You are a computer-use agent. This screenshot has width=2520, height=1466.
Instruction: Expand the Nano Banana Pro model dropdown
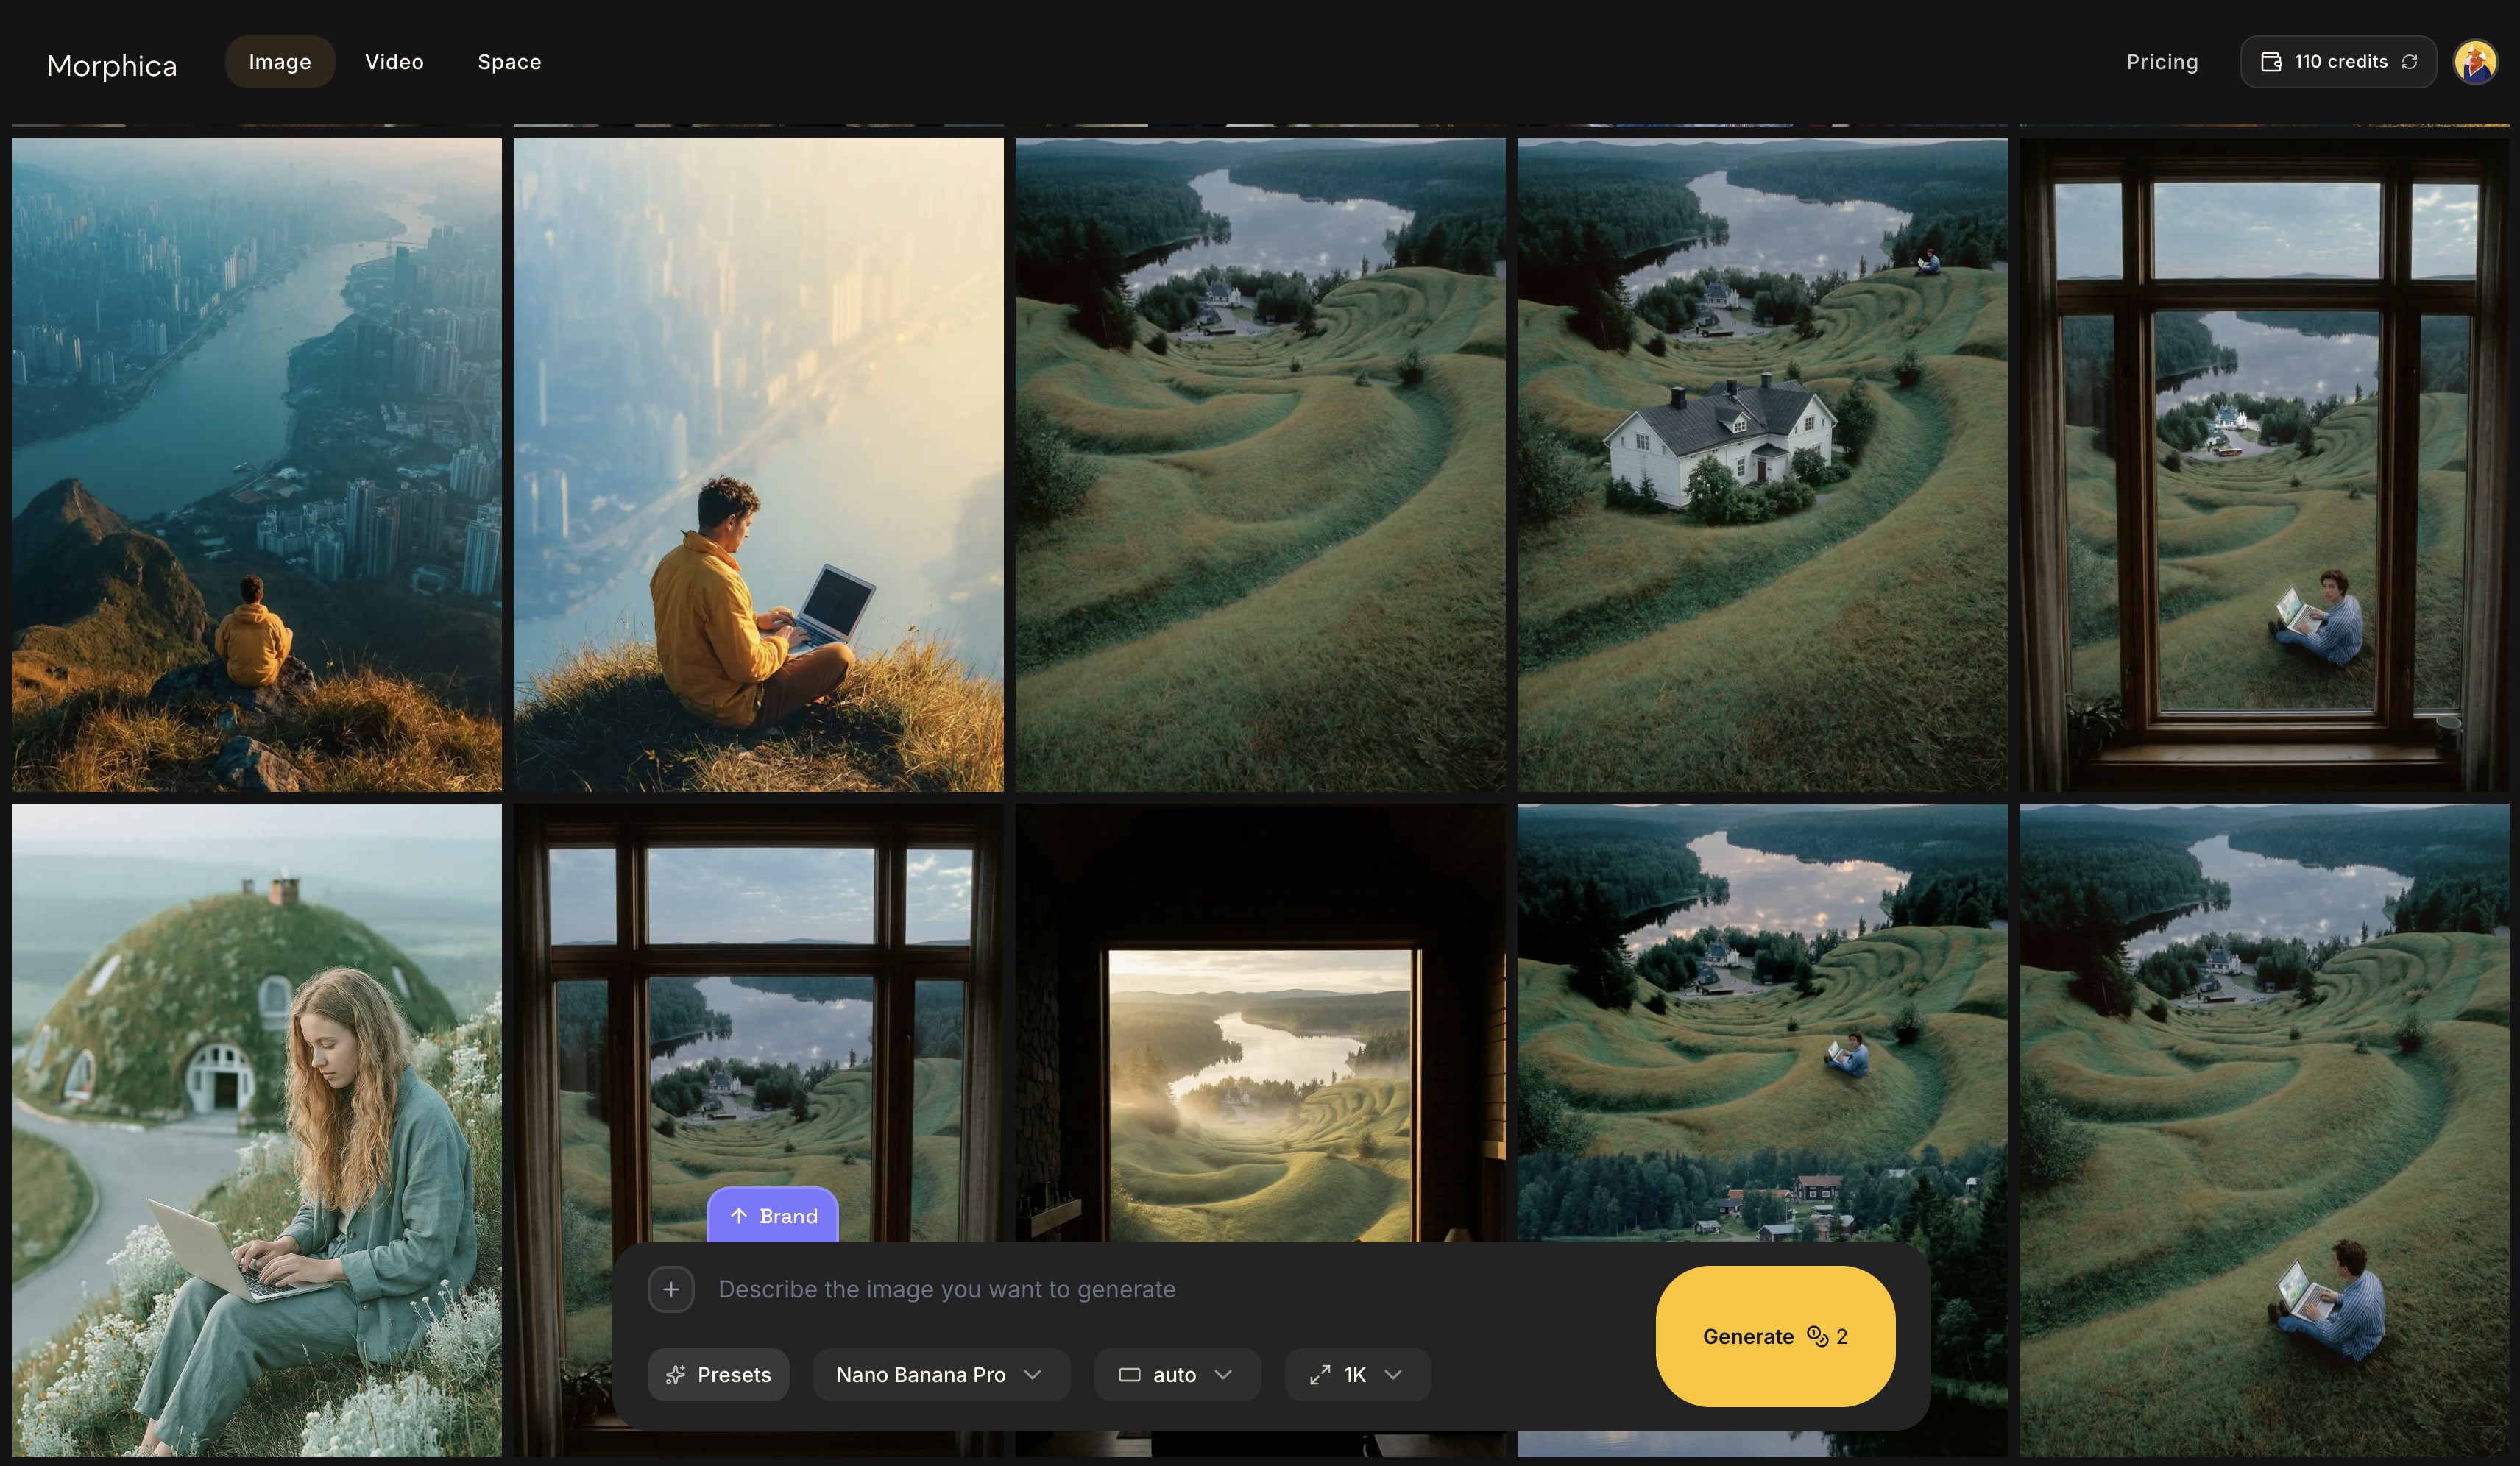click(x=940, y=1375)
